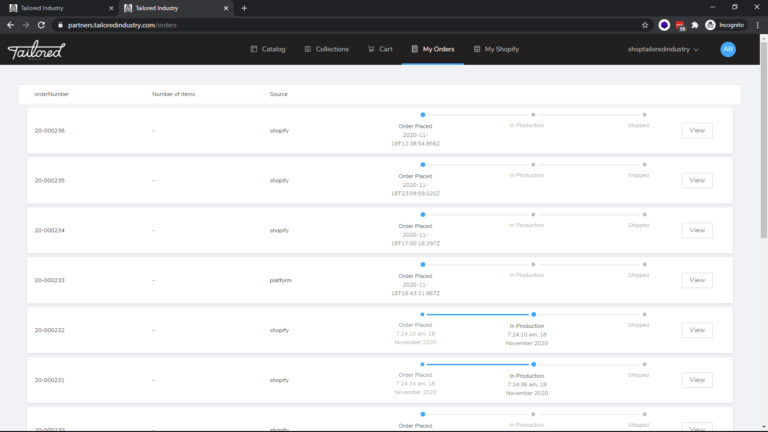Go to the Collections tab

(326, 48)
